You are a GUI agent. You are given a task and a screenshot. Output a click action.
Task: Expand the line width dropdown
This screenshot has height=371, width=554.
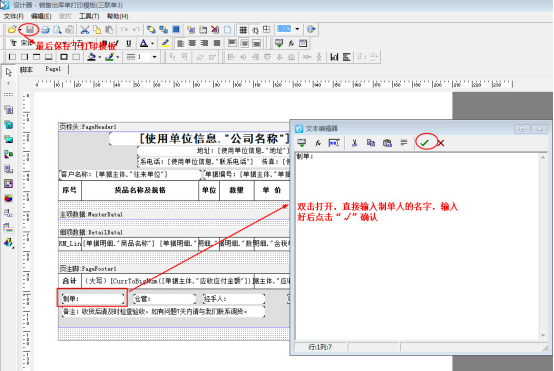point(154,57)
